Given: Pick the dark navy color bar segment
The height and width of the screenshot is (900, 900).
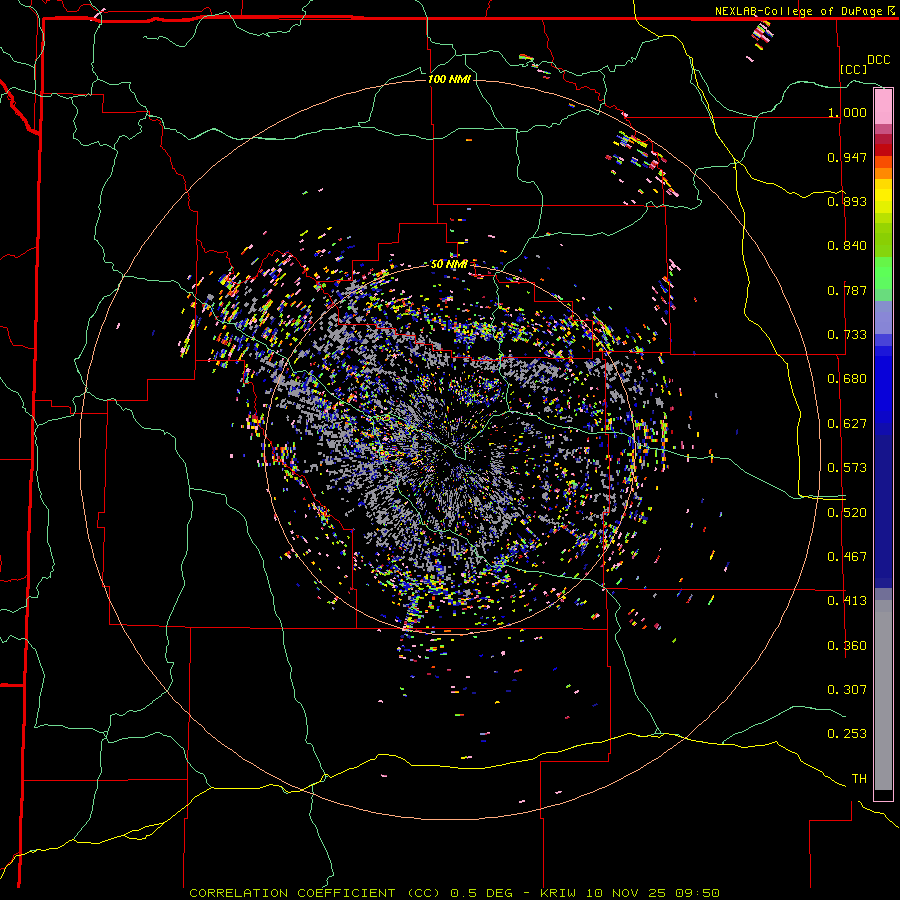Looking at the screenshot, I should point(883,511).
